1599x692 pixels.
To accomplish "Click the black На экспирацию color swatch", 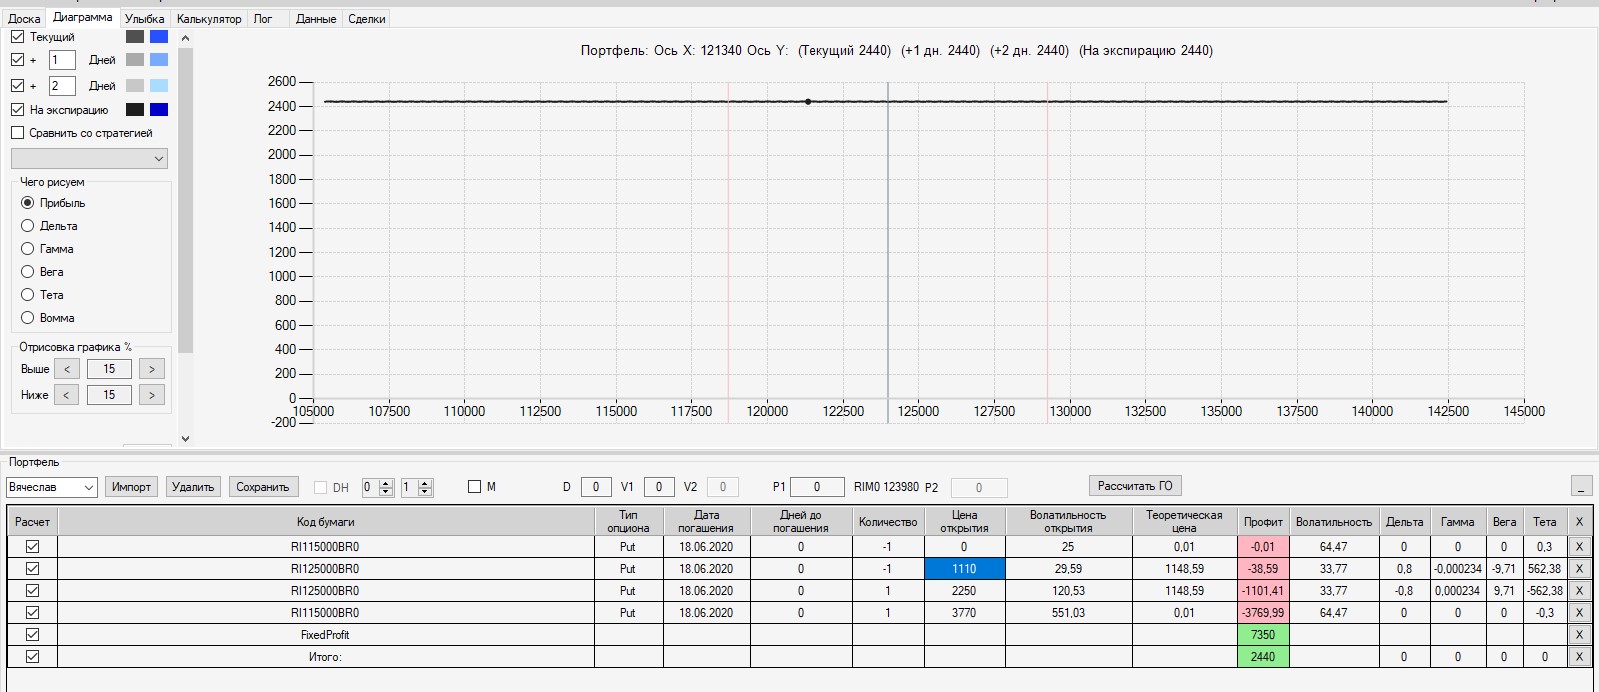I will [135, 109].
